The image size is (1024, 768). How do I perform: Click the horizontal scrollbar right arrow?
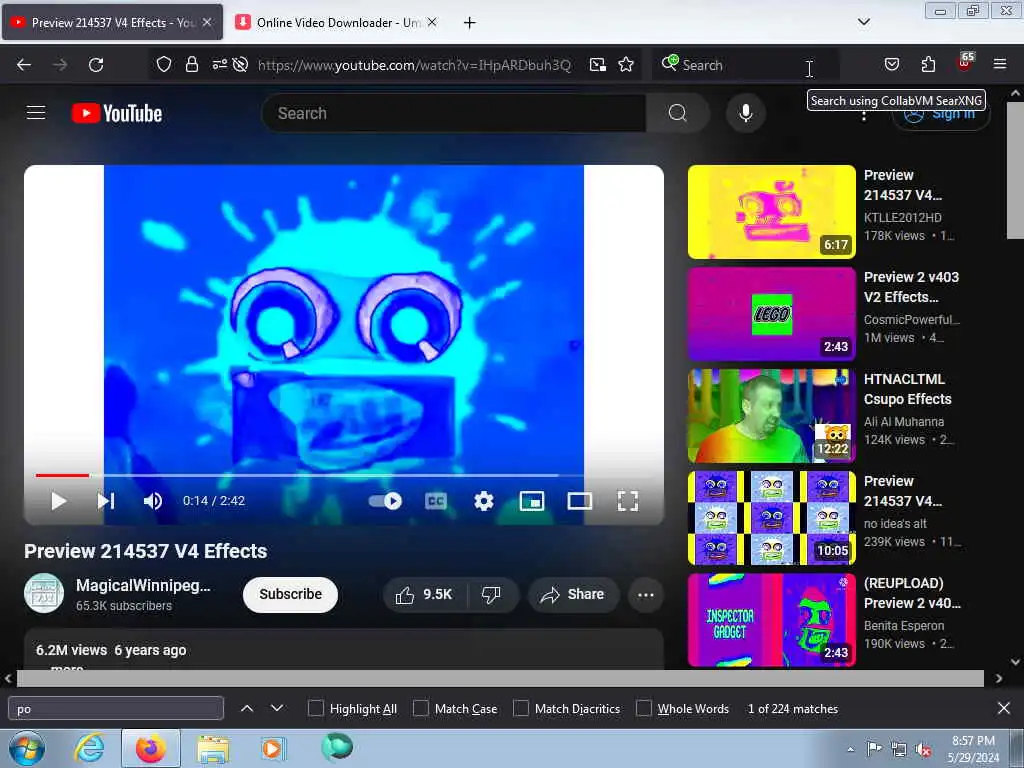coord(999,678)
